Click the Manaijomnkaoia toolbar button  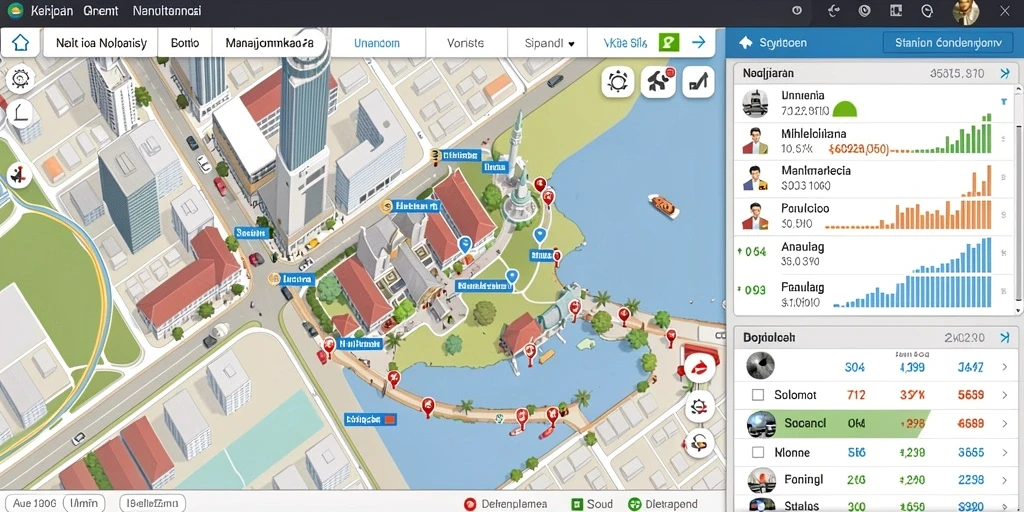pyautogui.click(x=265, y=44)
